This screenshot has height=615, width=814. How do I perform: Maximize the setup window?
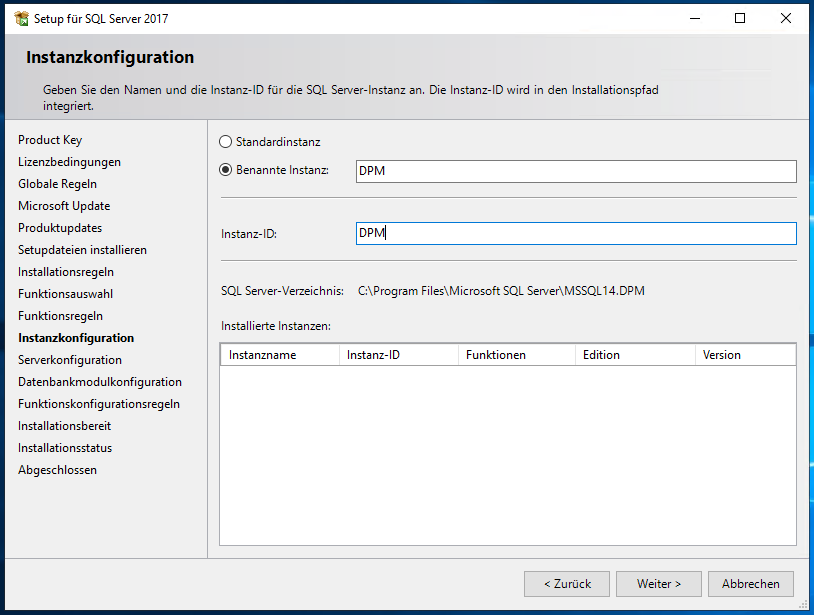[x=740, y=19]
